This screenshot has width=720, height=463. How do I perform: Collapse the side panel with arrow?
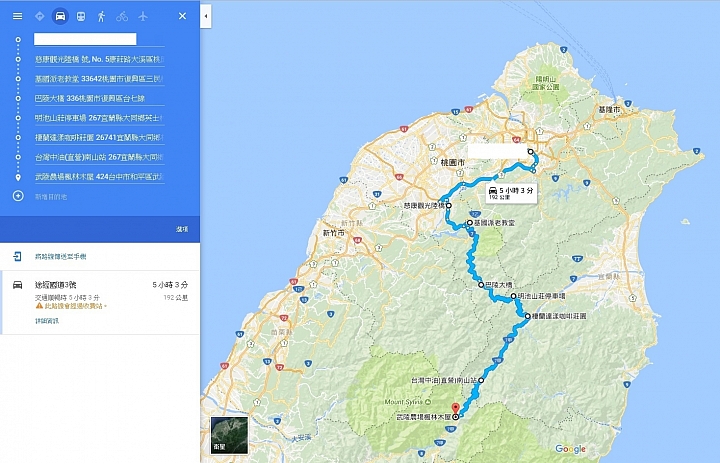pos(206,16)
